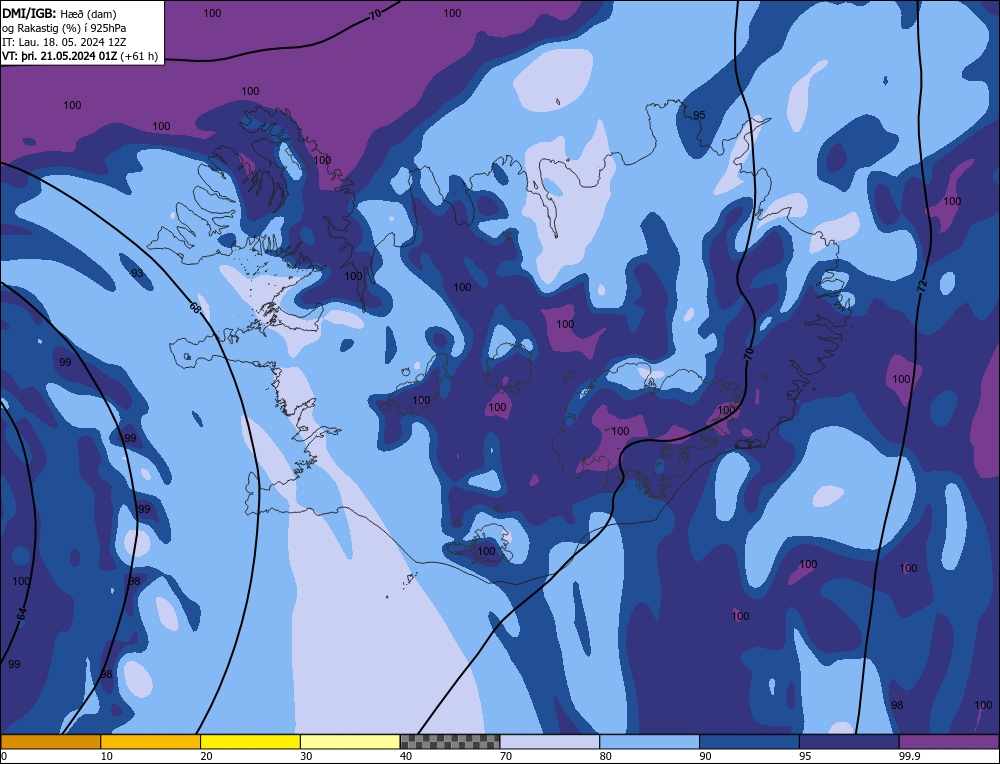Click the '93' humidity value on map
This screenshot has height=764, width=1000.
(x=137, y=274)
